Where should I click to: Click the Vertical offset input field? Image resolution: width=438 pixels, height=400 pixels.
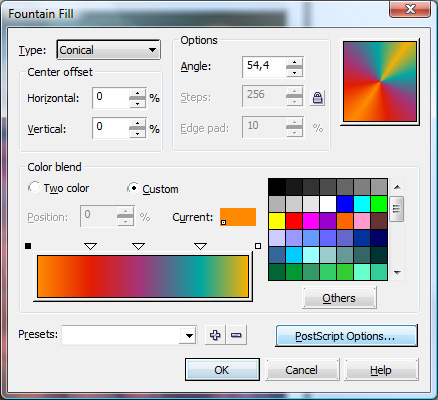111,128
